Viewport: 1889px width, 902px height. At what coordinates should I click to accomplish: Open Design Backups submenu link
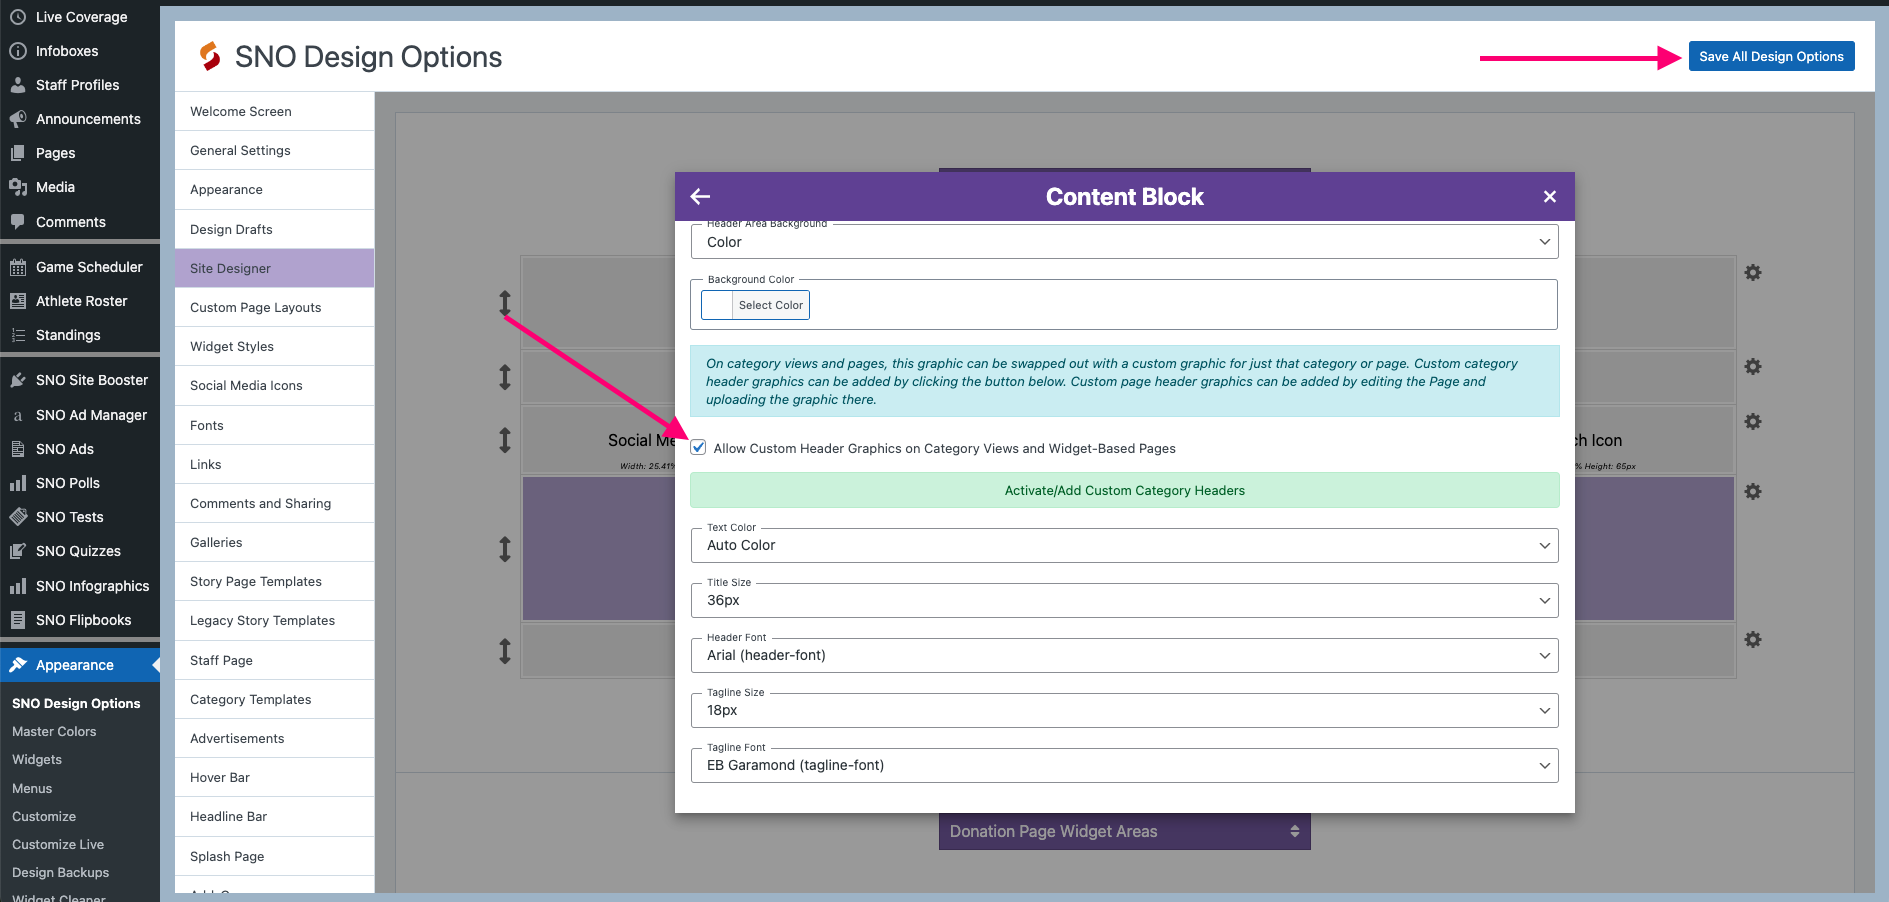click(x=60, y=872)
